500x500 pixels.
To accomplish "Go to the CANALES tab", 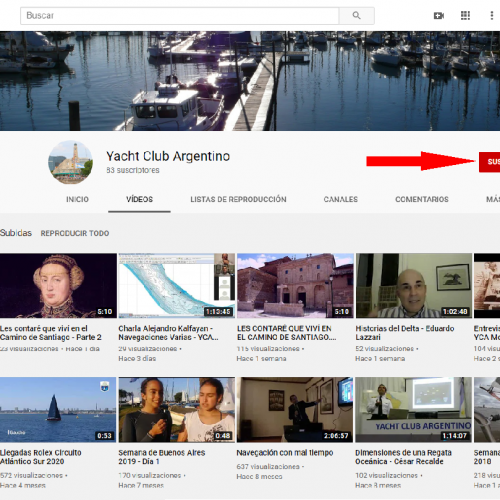I will [x=341, y=199].
